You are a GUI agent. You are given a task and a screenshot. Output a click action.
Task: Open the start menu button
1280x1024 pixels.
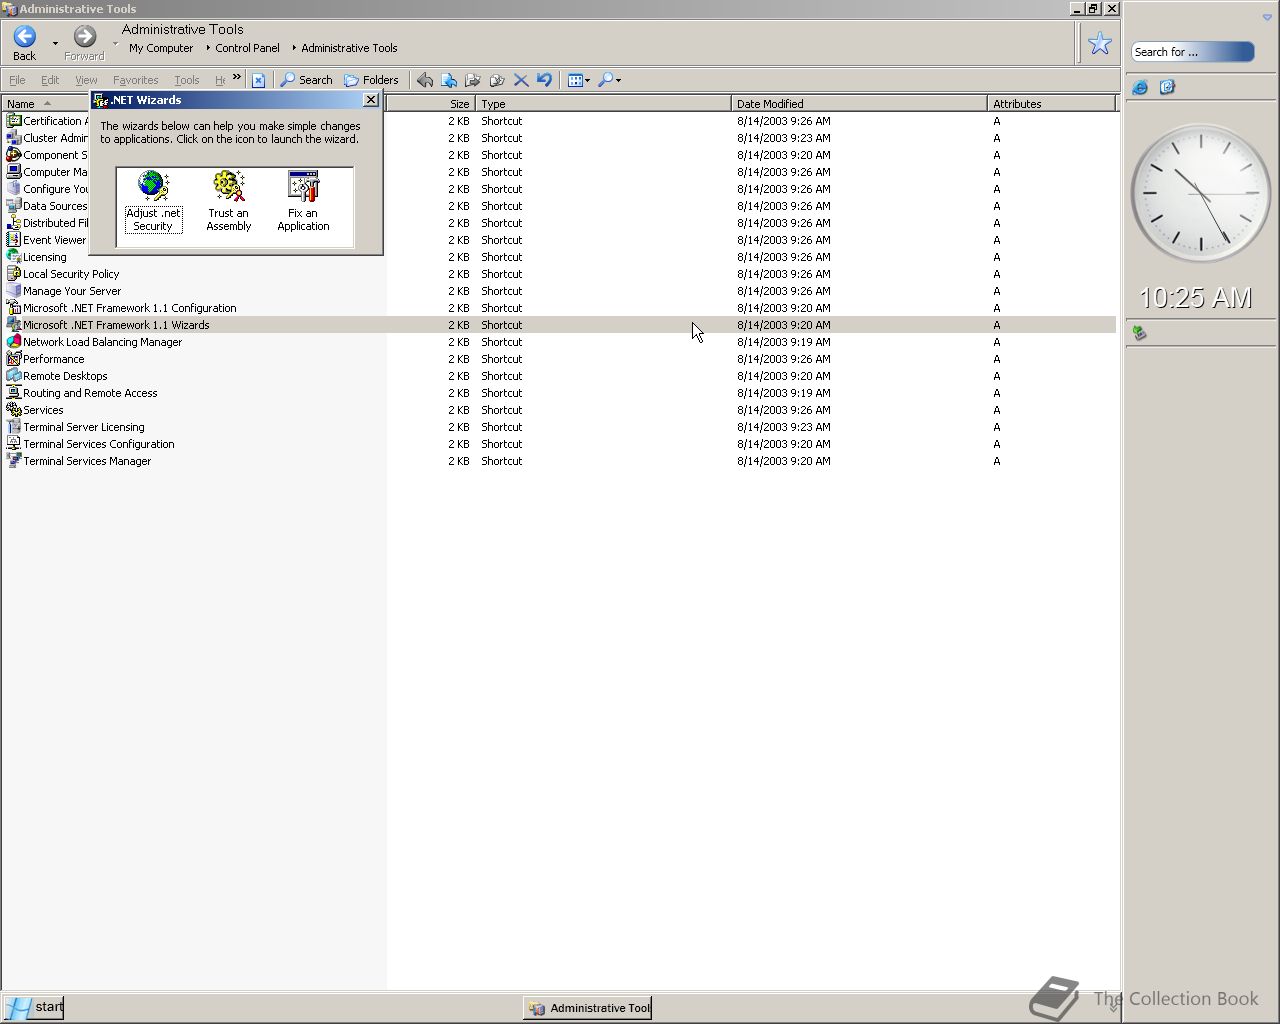tap(33, 1007)
